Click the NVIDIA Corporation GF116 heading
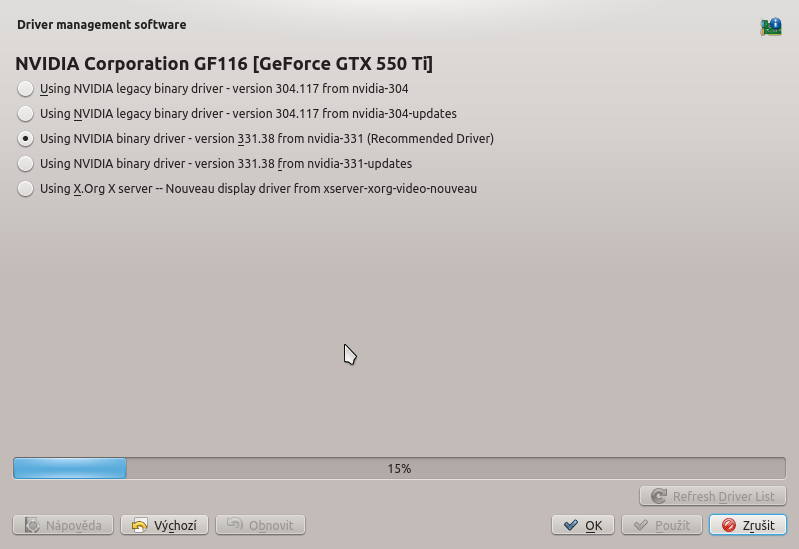The height and width of the screenshot is (549, 799). point(224,64)
